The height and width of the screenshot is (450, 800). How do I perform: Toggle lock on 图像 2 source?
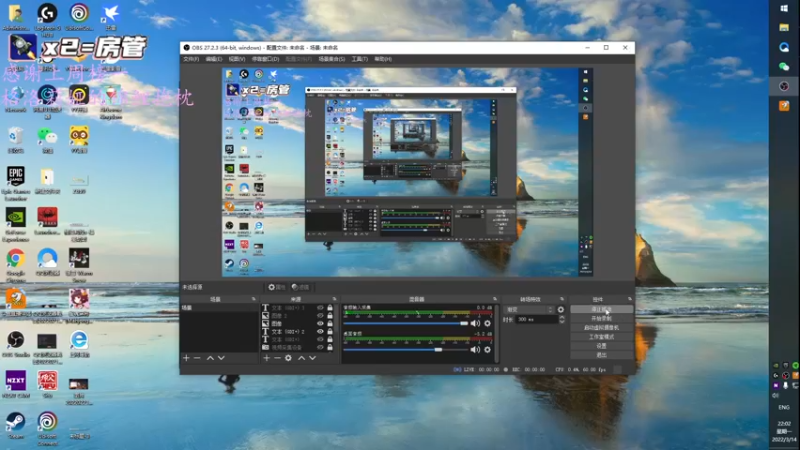pyautogui.click(x=330, y=316)
